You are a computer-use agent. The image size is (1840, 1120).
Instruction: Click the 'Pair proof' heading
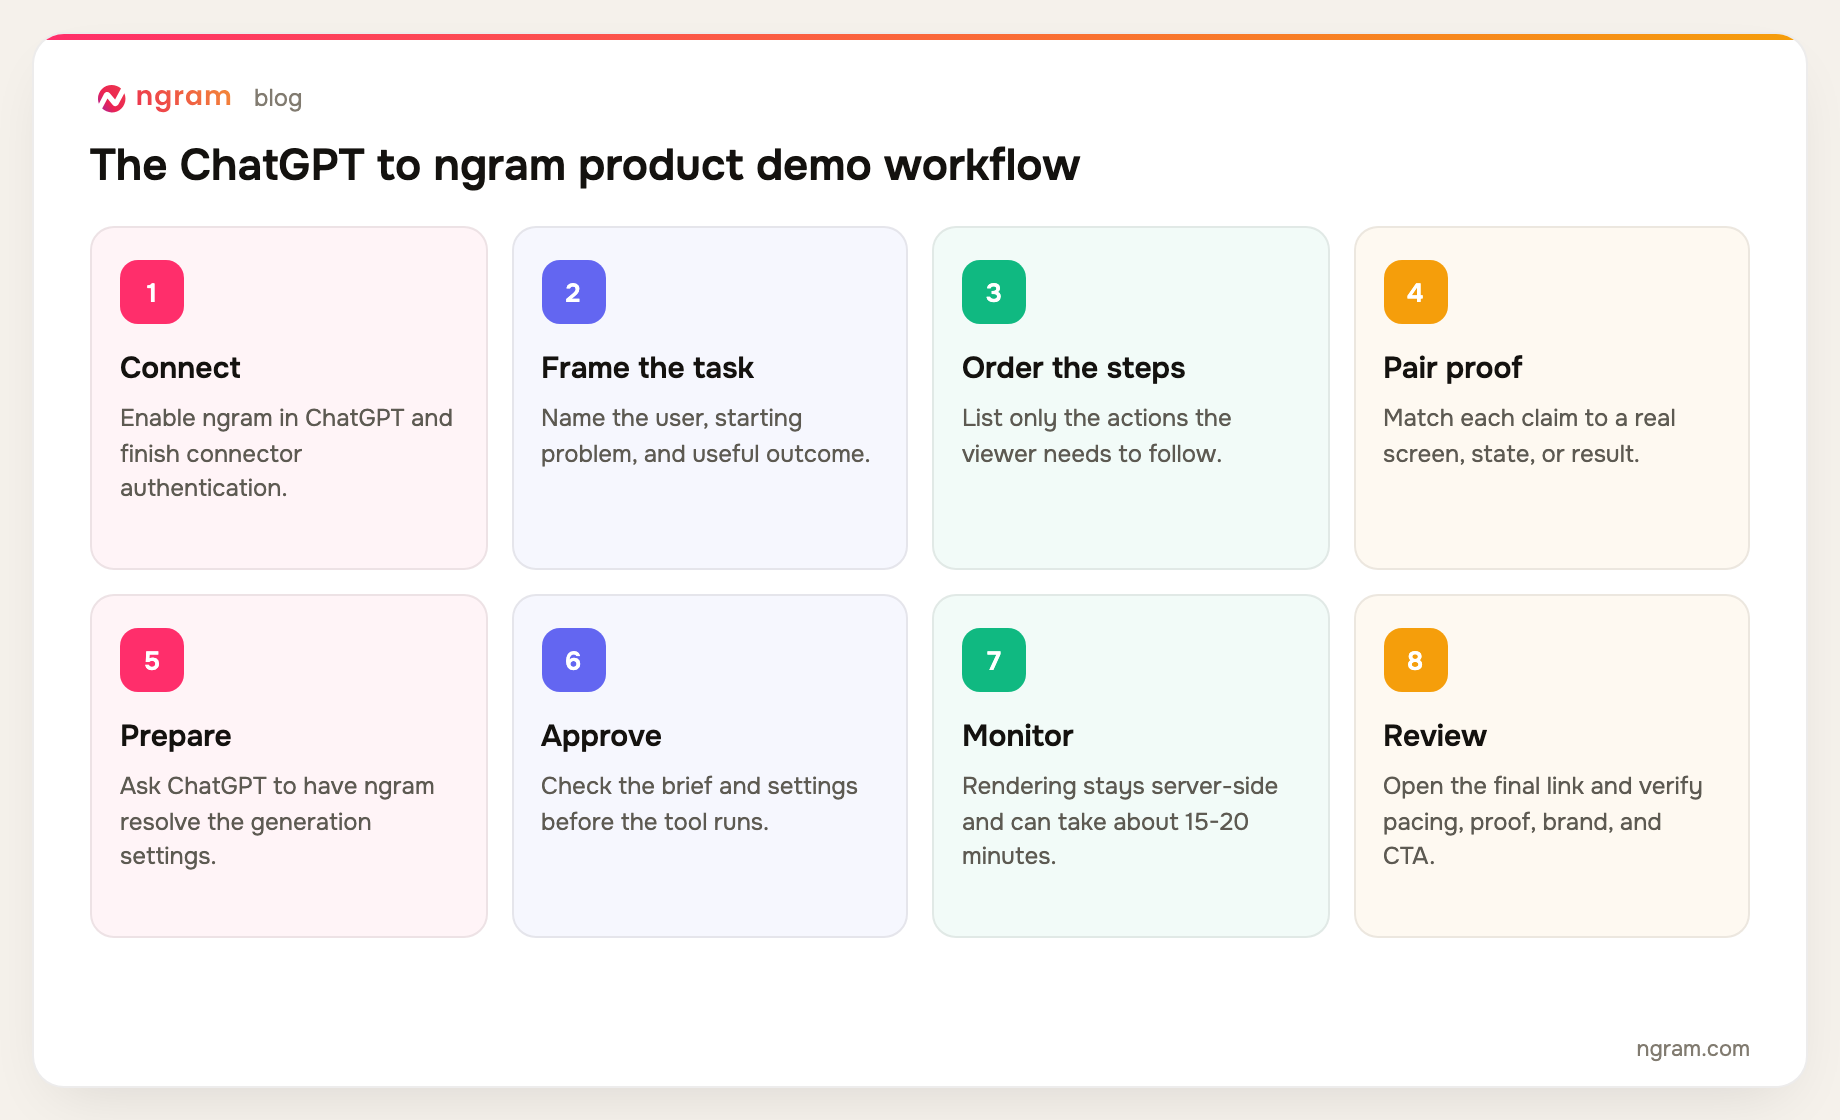(1452, 368)
